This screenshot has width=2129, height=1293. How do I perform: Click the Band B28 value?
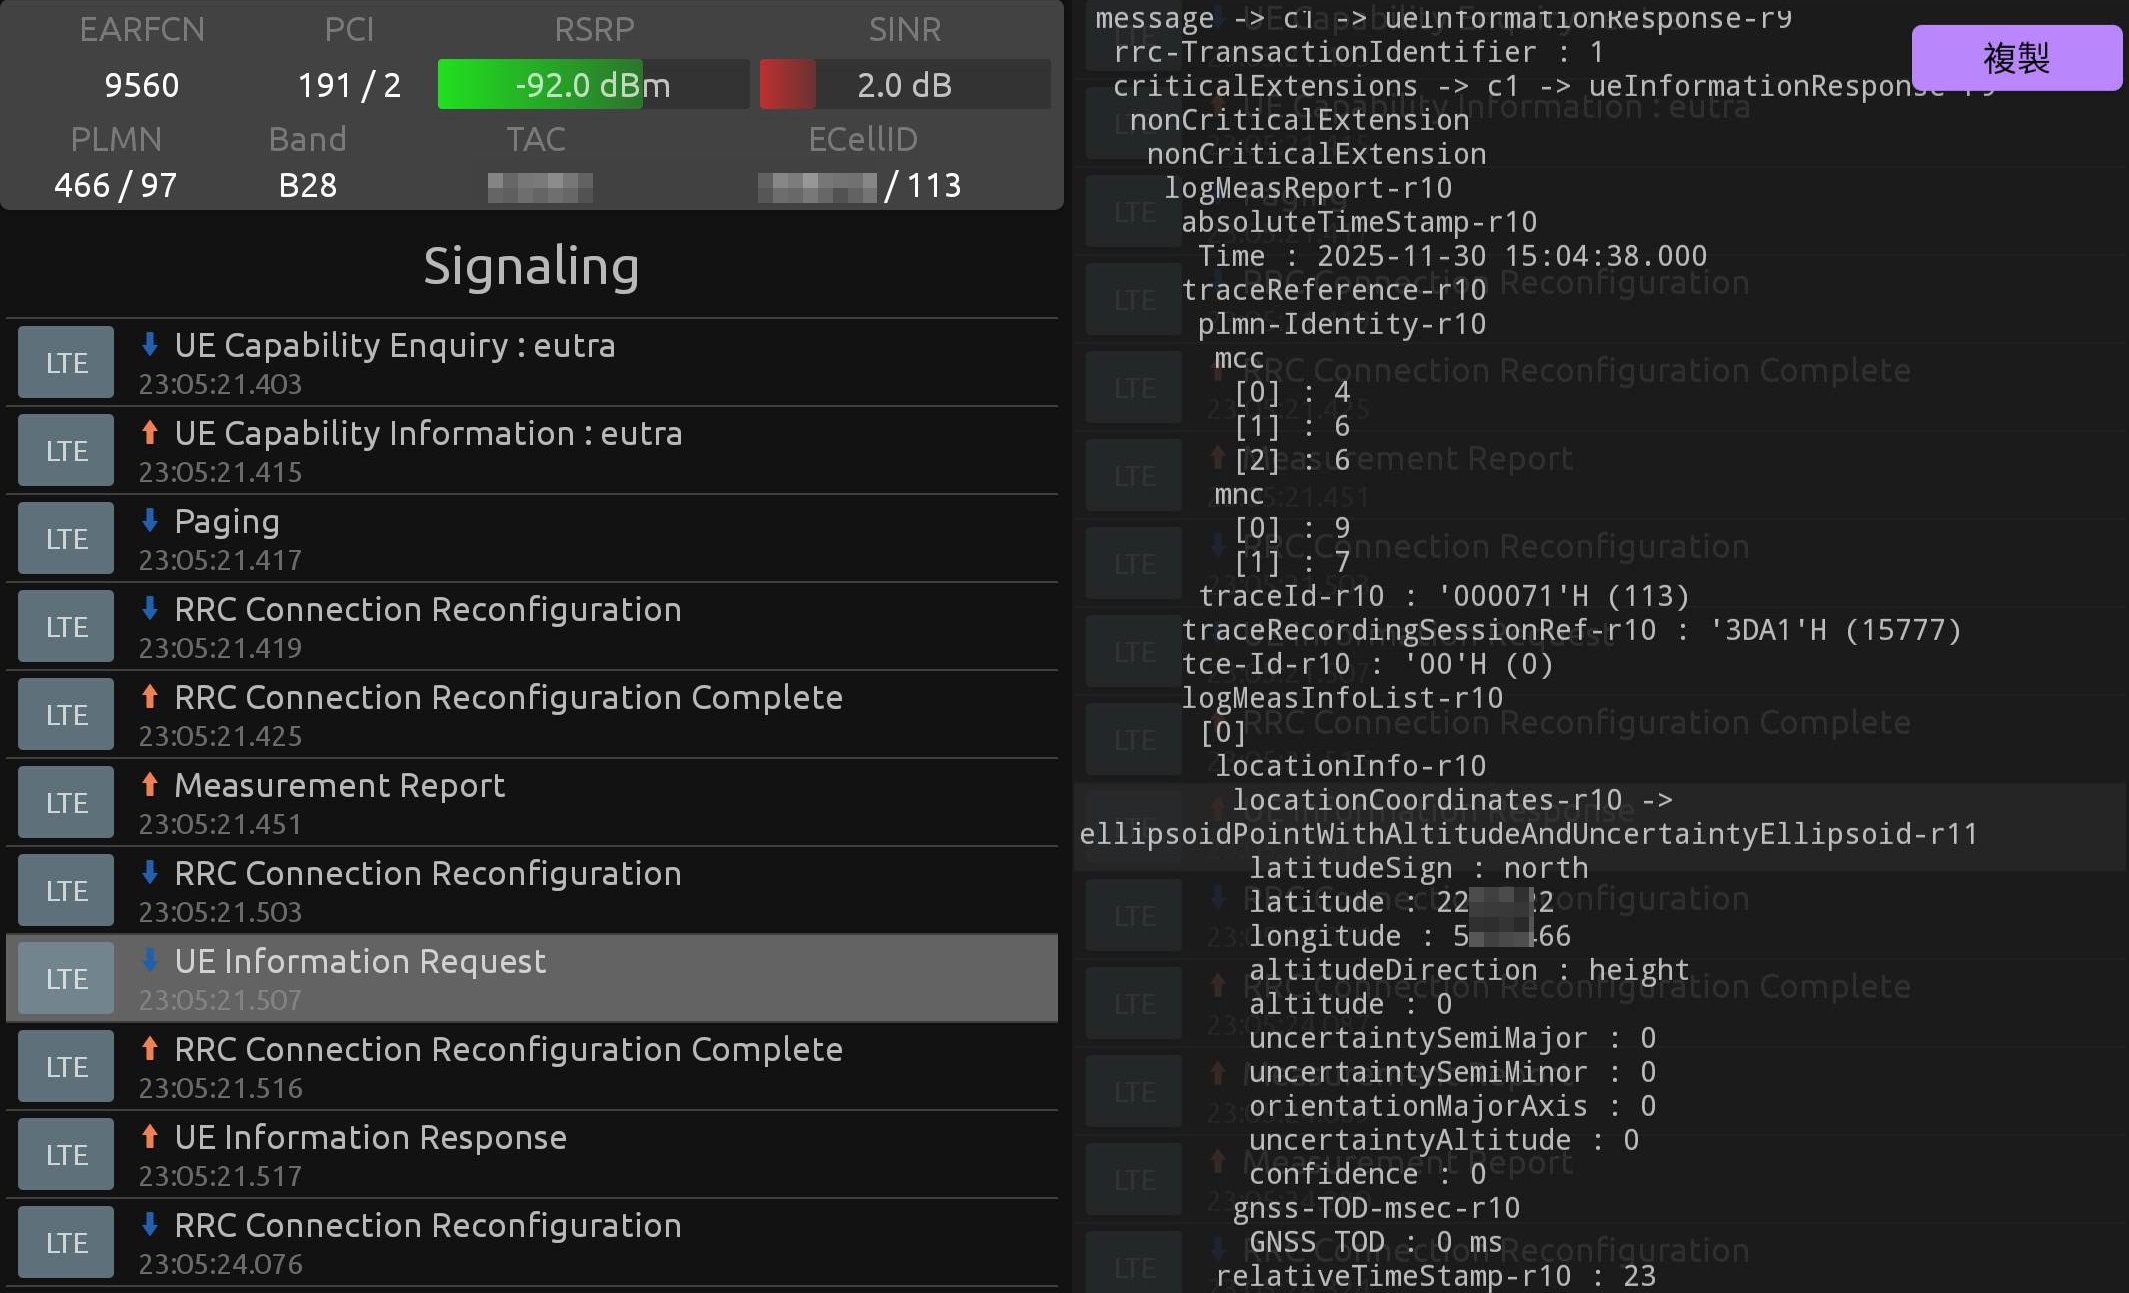click(x=307, y=185)
